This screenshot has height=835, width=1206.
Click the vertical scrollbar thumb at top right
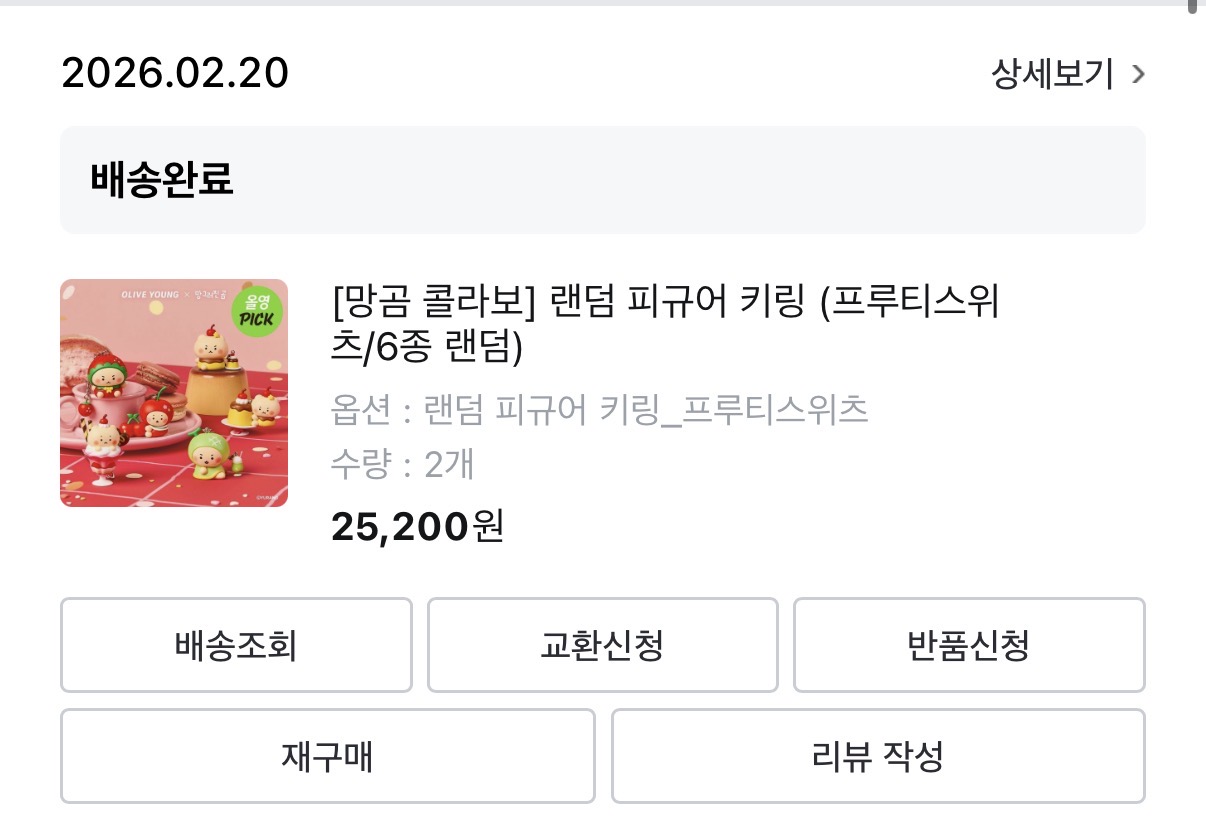[x=1192, y=6]
